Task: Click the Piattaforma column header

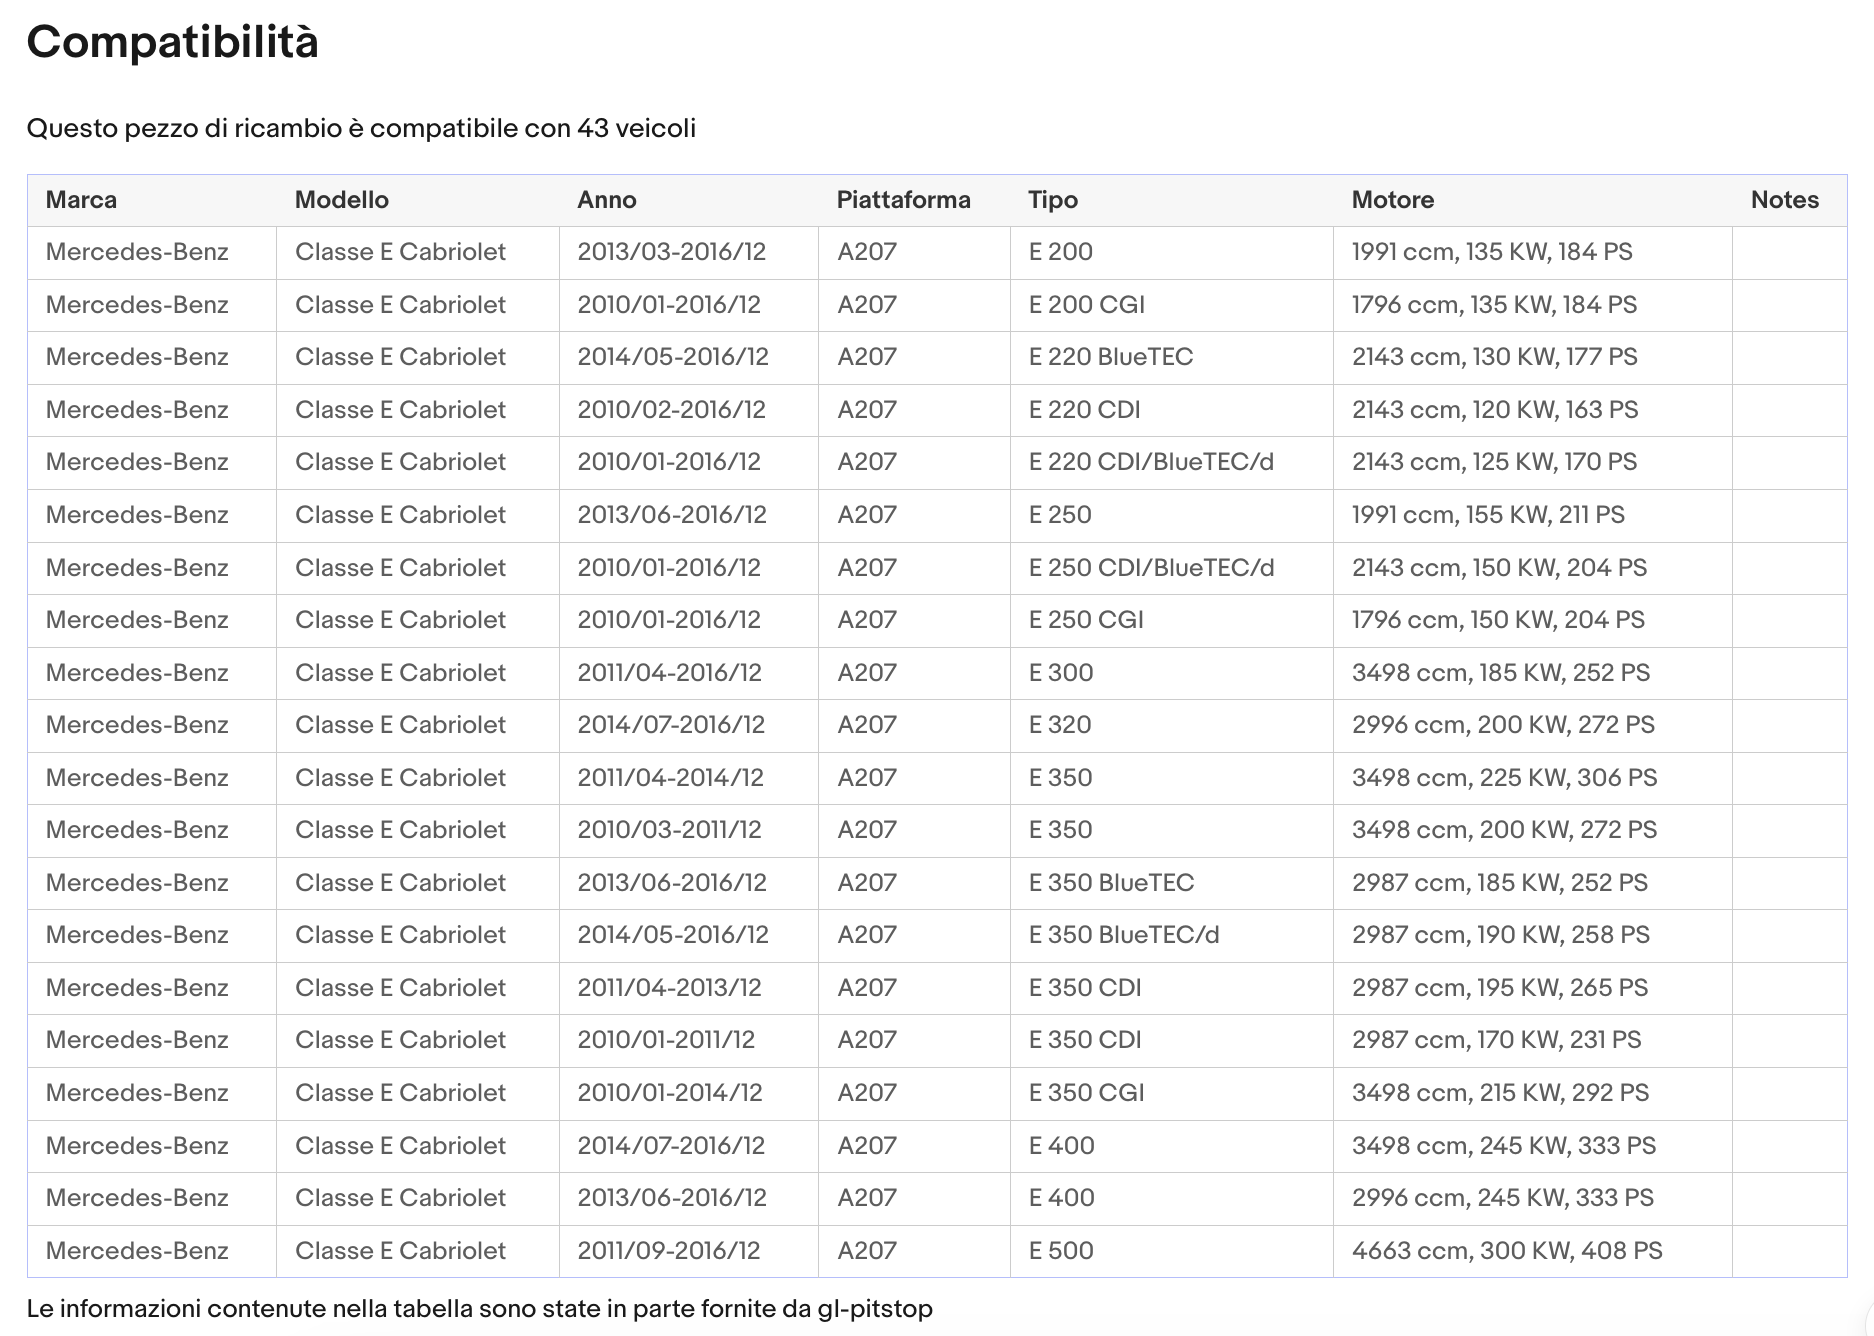Action: (903, 200)
